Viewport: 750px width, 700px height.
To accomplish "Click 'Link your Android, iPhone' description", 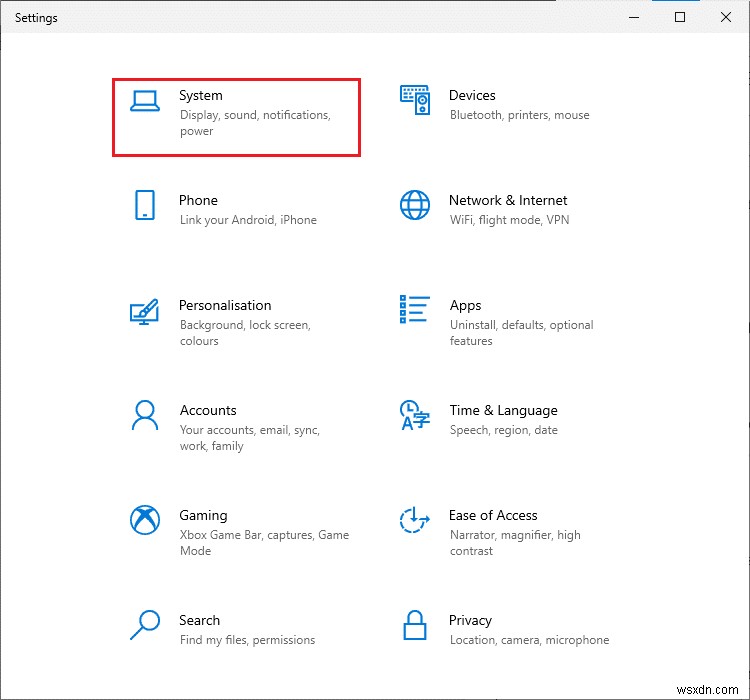I will [248, 220].
